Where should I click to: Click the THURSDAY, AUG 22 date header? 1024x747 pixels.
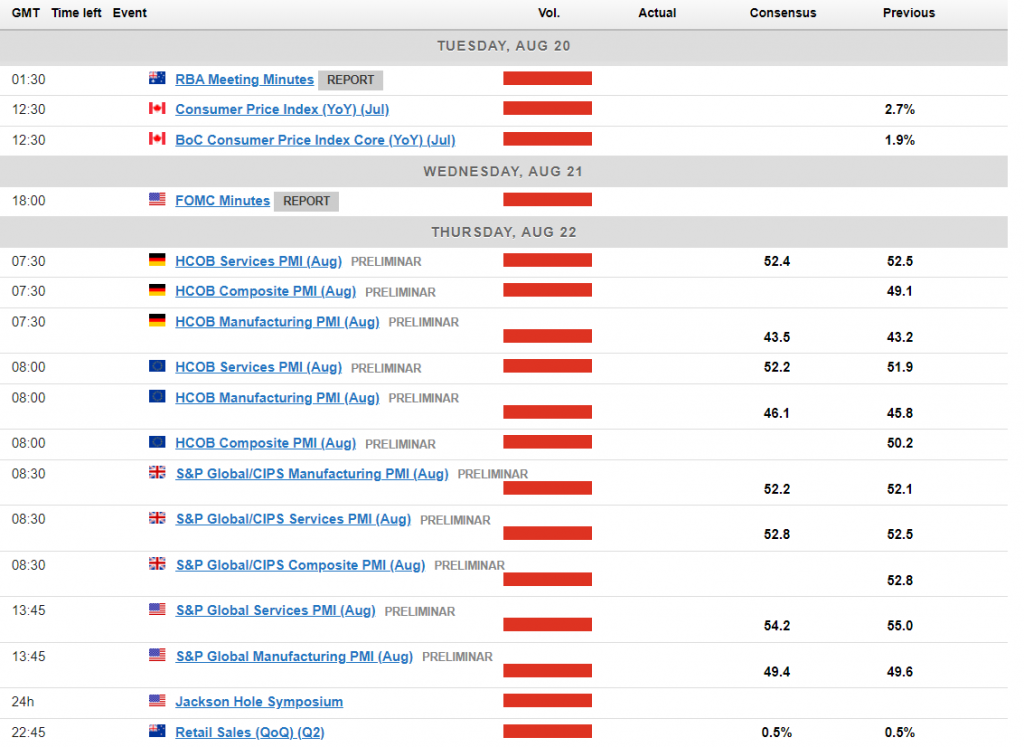click(504, 232)
